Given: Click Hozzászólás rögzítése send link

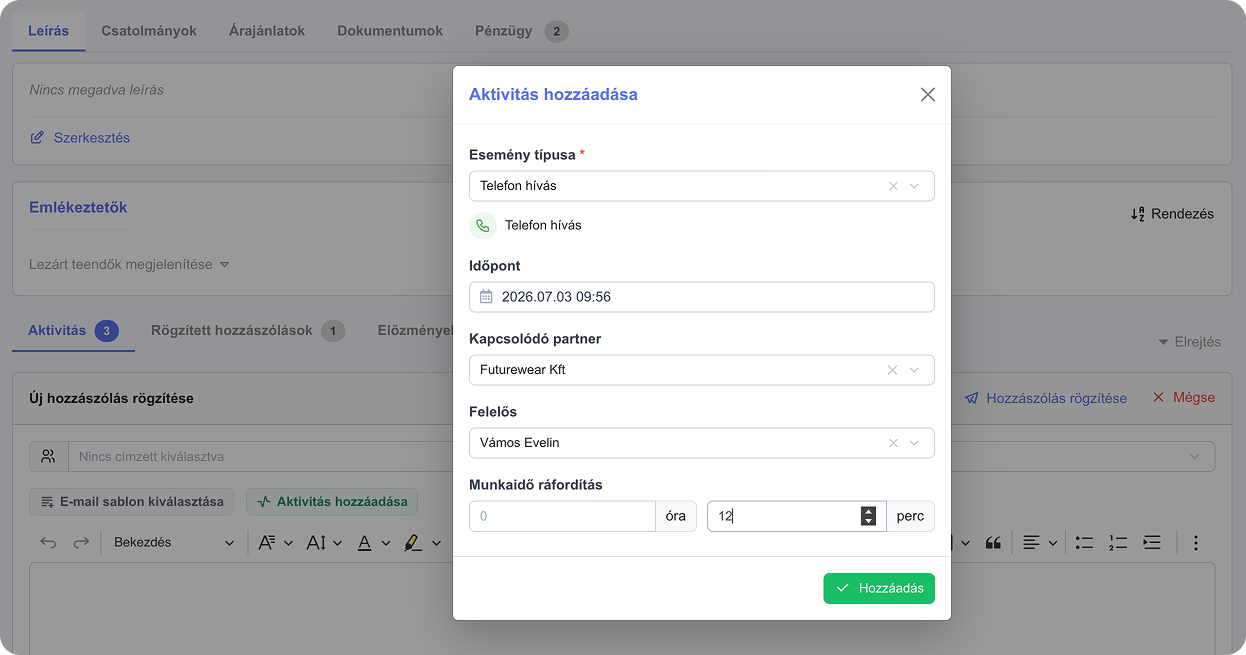Looking at the screenshot, I should tap(1046, 398).
